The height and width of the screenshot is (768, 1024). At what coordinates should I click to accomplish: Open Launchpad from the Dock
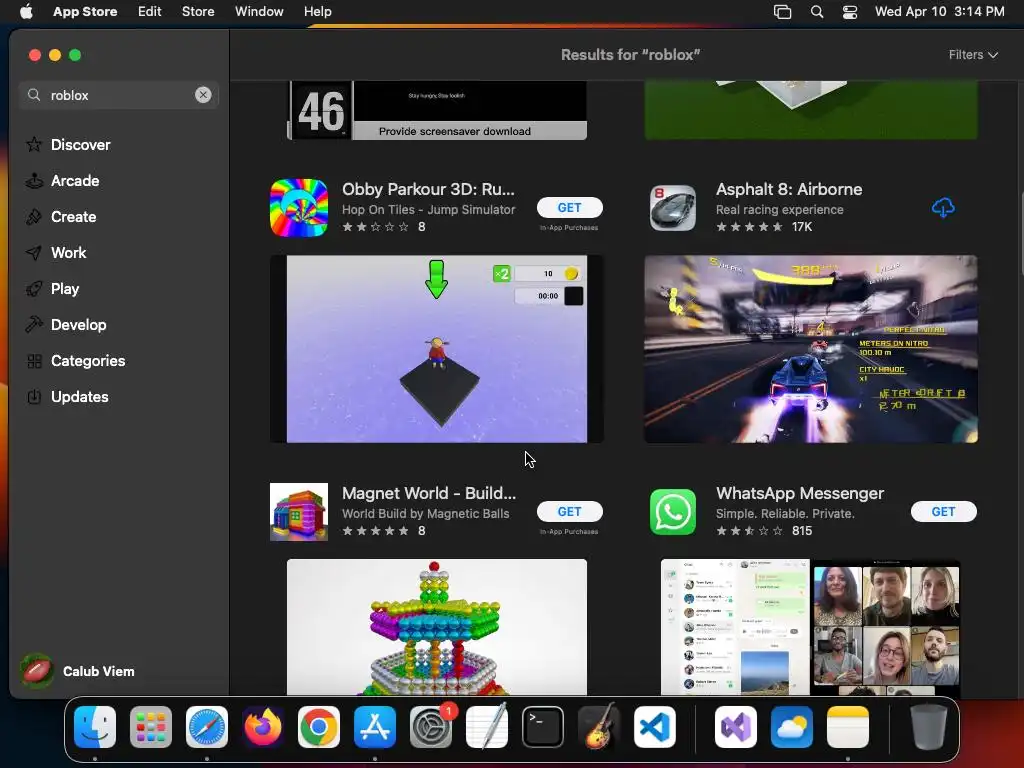point(151,727)
